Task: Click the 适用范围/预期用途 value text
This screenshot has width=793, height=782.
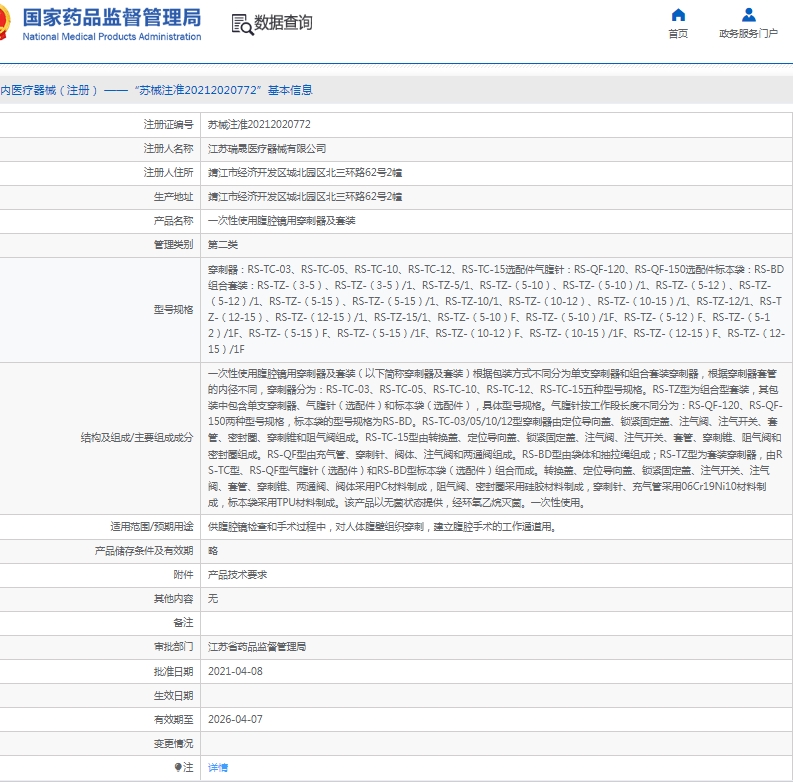Action: point(382,527)
